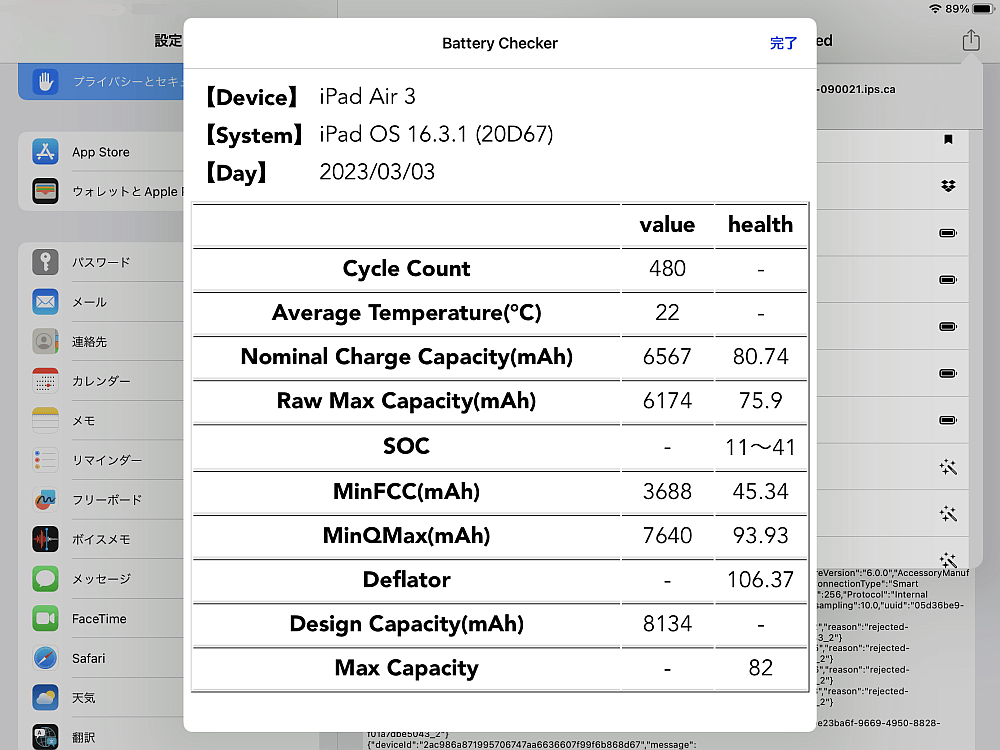Select the Safari compass icon
Image resolution: width=1000 pixels, height=750 pixels.
coord(45,658)
